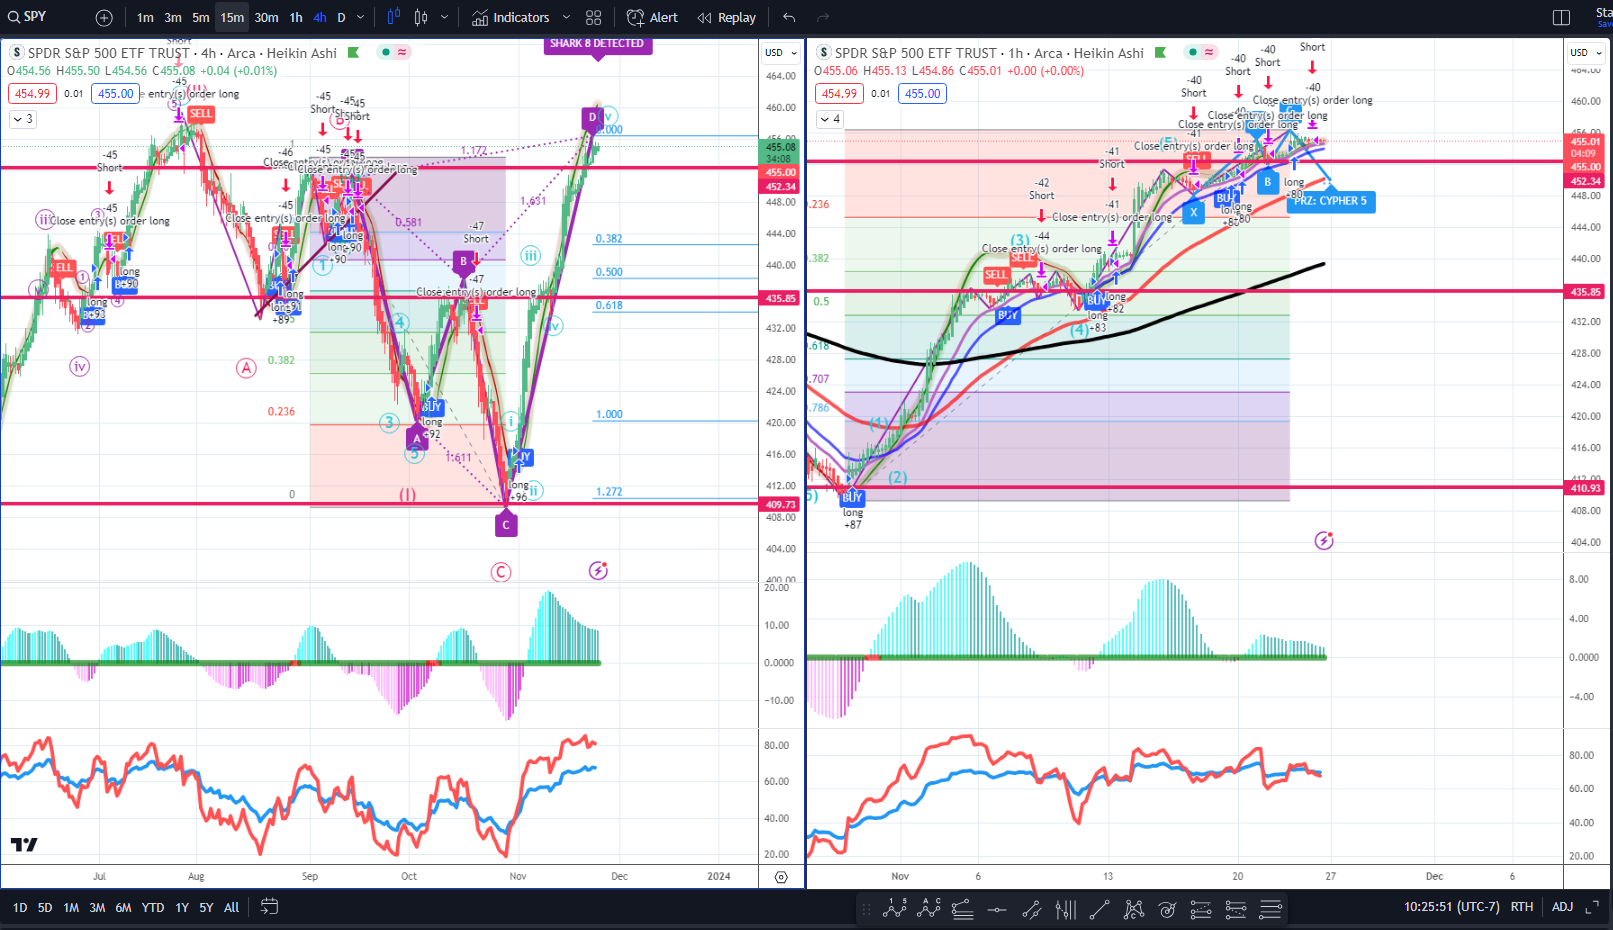Collapse the right chart indicator legend showing 4
The image size is (1613, 930).
[x=830, y=119]
